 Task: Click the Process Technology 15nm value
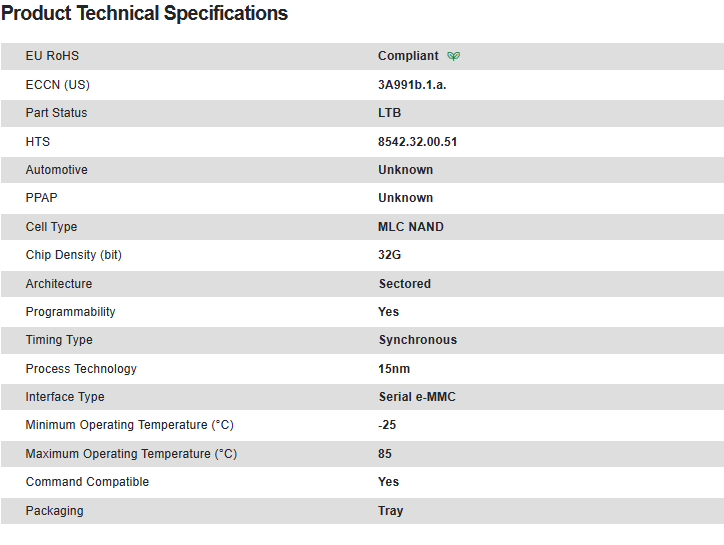click(394, 369)
